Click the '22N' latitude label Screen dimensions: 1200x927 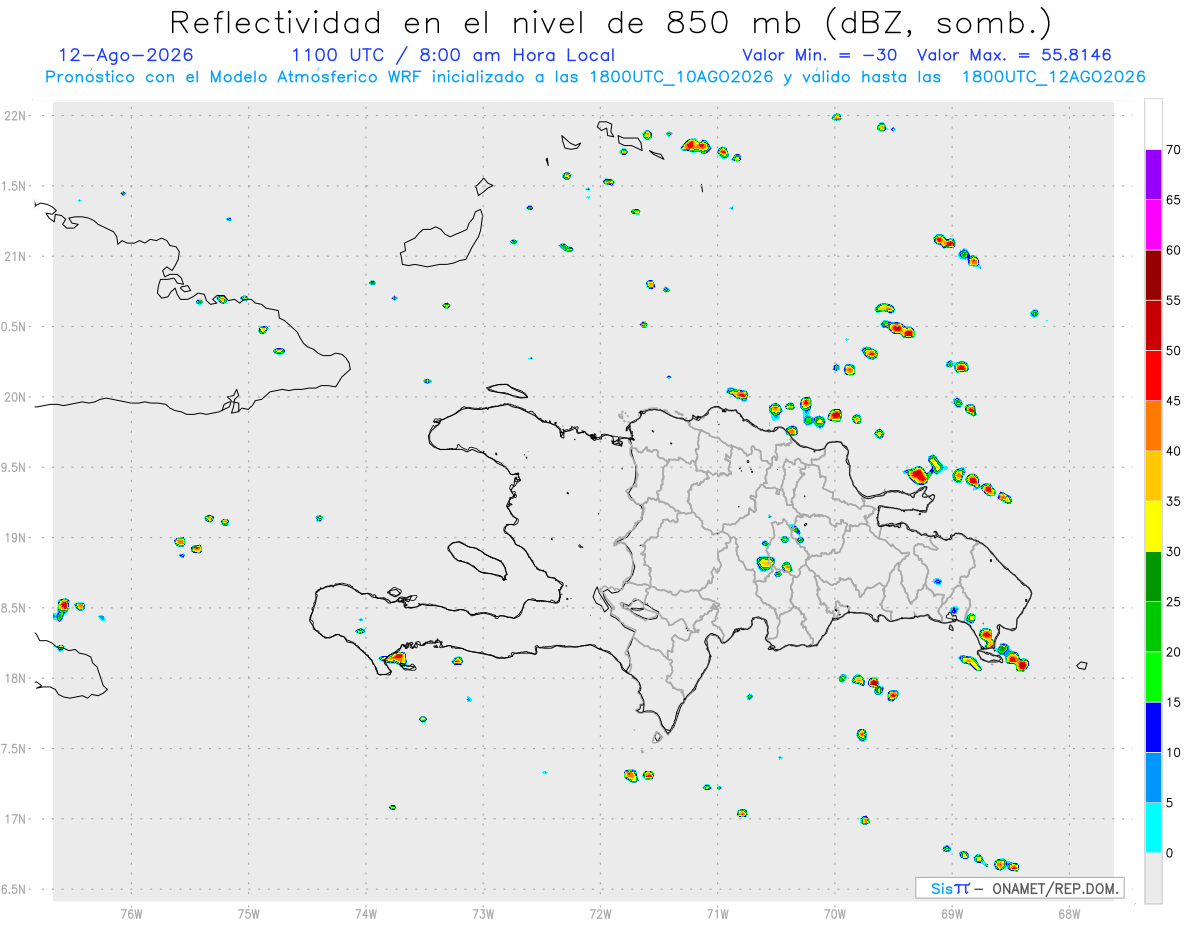click(17, 116)
